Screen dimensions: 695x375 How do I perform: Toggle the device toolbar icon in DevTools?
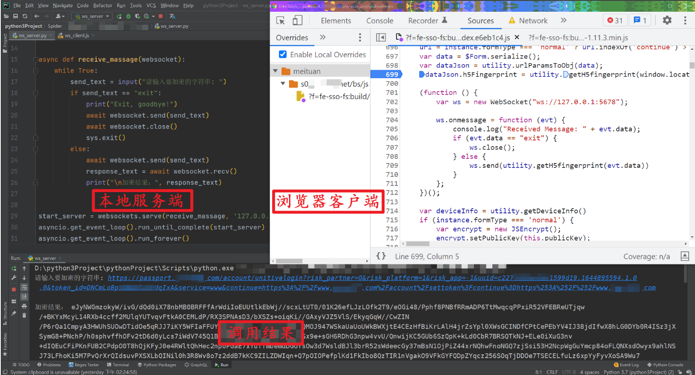(x=297, y=20)
